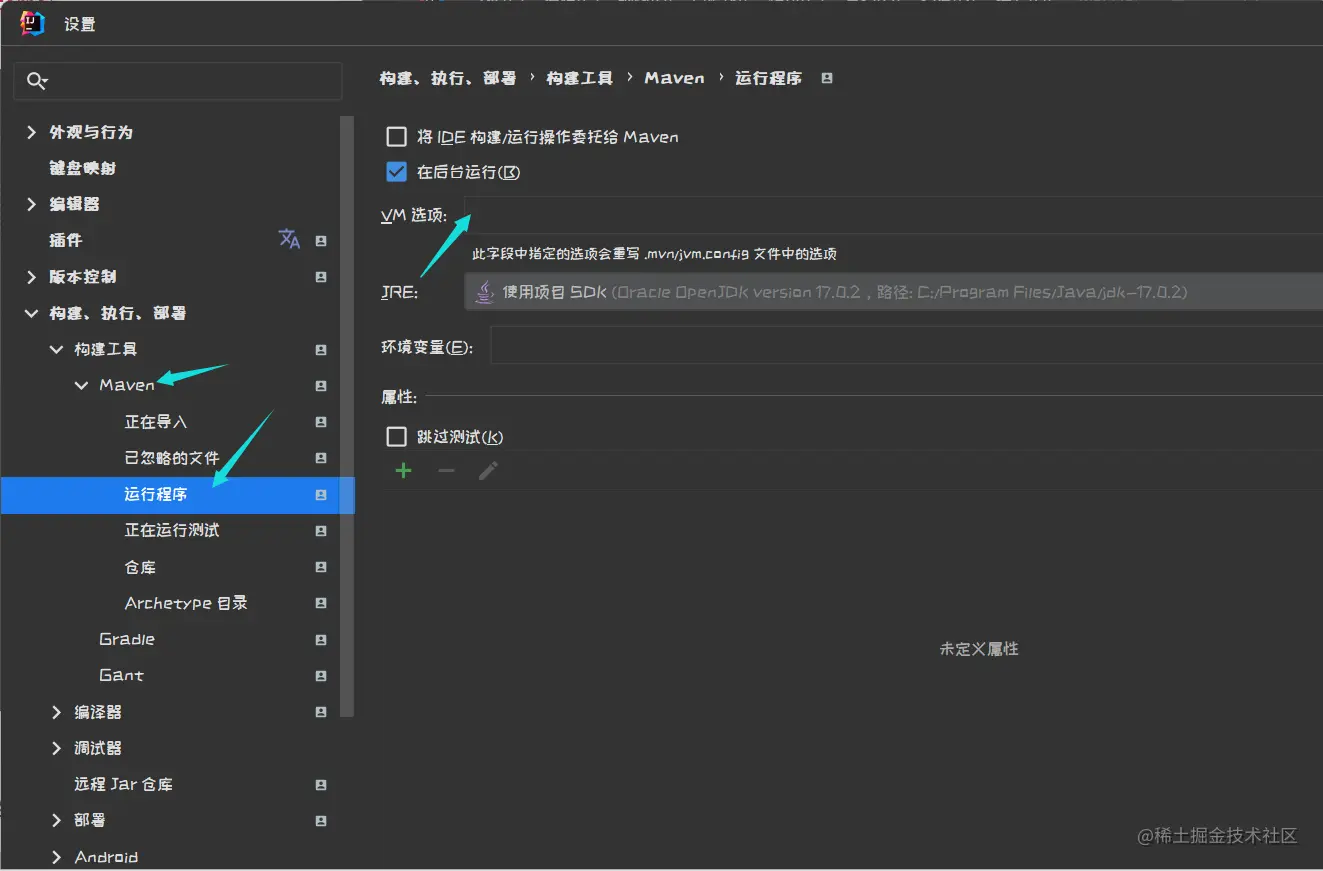Click the project-level icon on the Maven row

click(x=321, y=386)
